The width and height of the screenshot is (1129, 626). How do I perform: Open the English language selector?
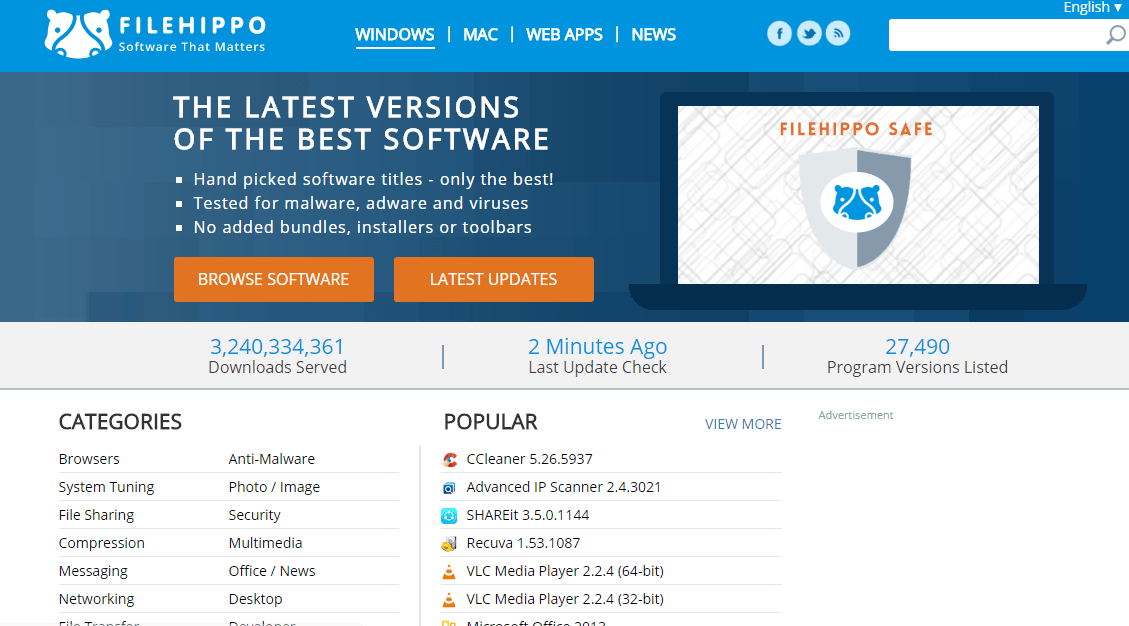click(1091, 7)
